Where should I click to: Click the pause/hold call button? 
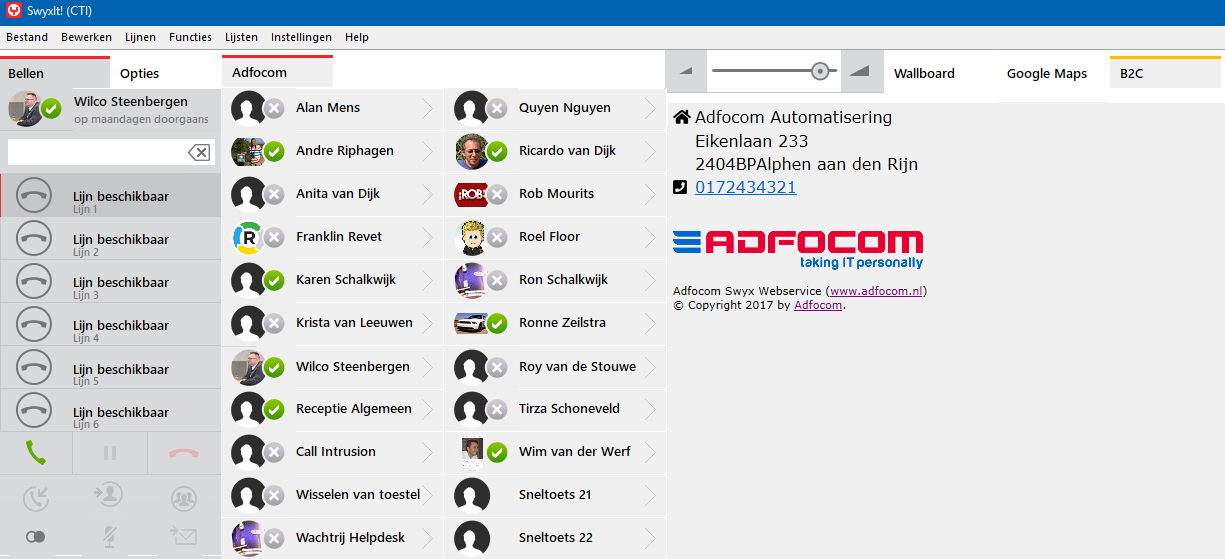coord(110,453)
